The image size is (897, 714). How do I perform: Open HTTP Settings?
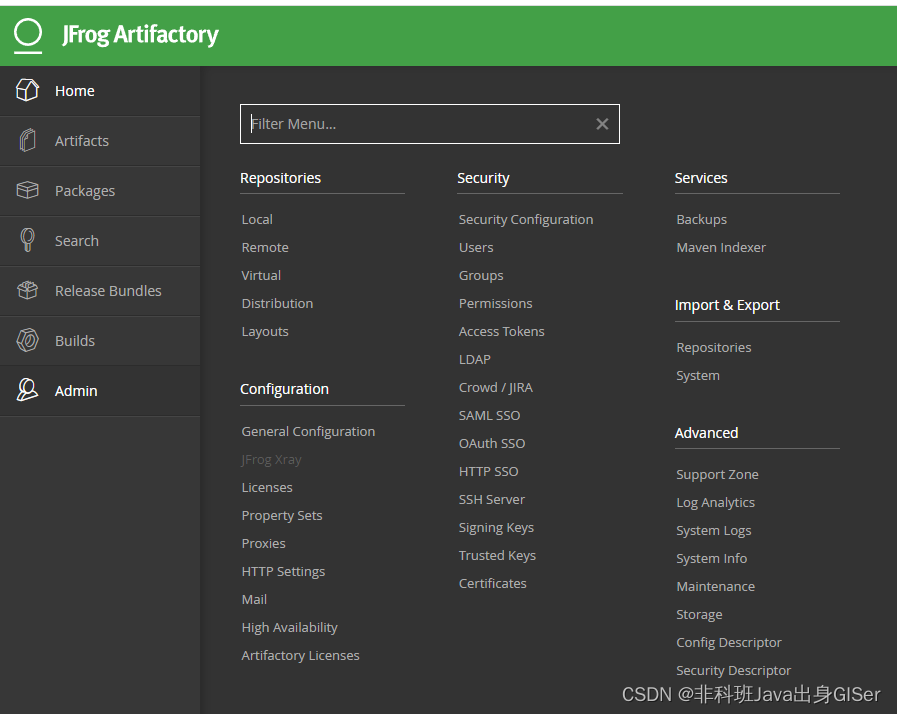pyautogui.click(x=283, y=572)
